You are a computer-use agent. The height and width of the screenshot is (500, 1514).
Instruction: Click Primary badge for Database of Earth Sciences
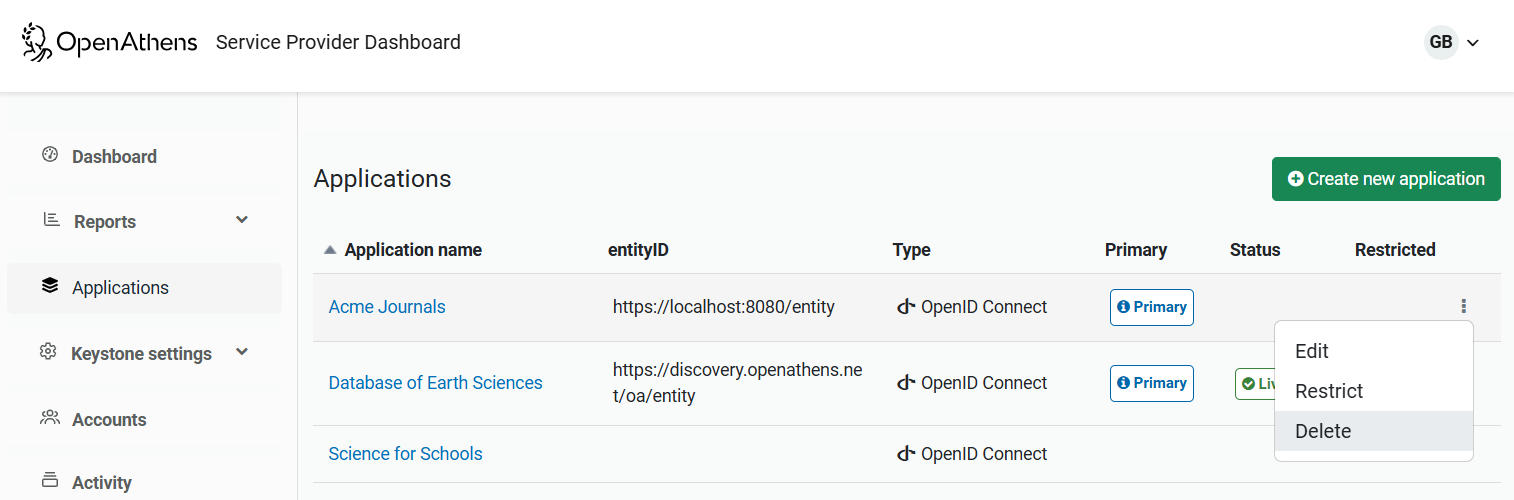1152,383
